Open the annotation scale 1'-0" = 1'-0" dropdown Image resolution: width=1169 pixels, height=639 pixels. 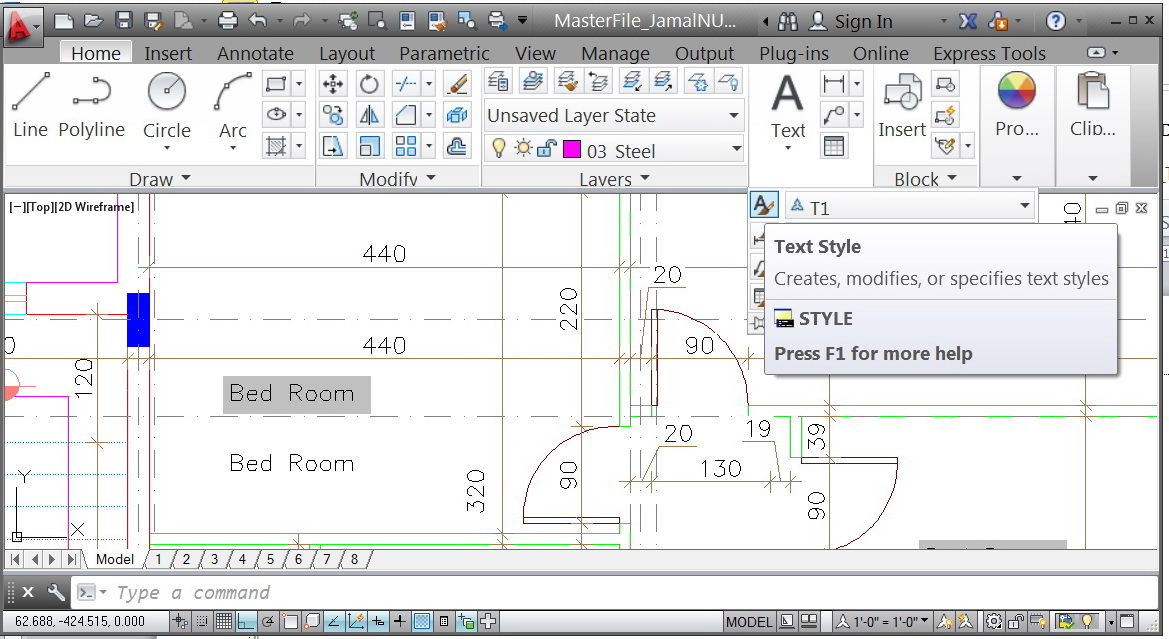pyautogui.click(x=883, y=620)
